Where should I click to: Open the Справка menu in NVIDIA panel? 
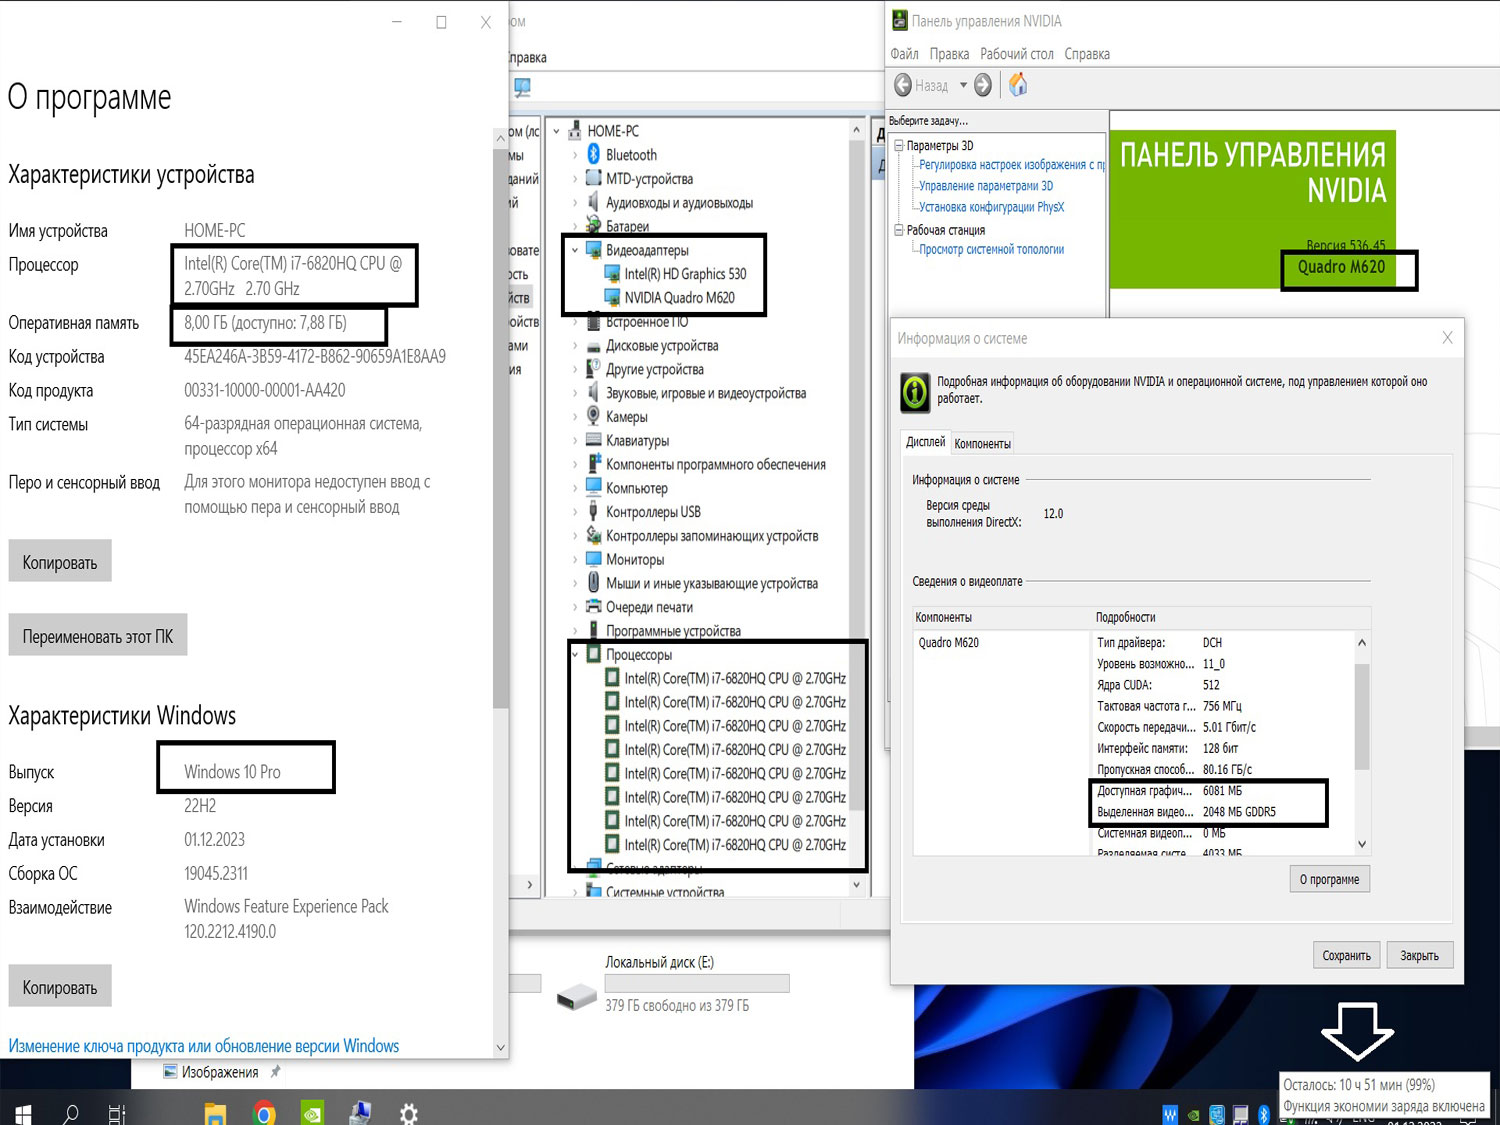tap(1087, 54)
